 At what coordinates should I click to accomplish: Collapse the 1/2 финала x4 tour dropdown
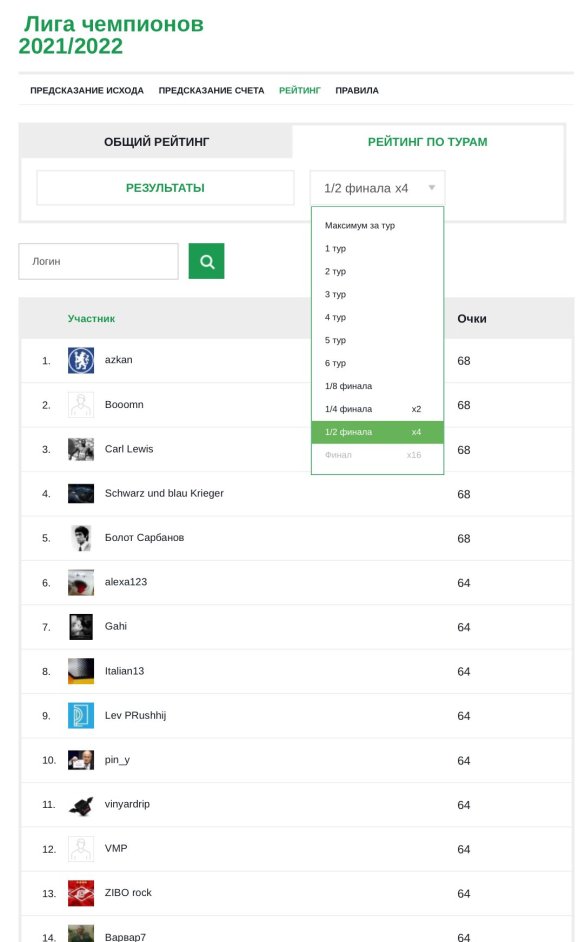(377, 188)
